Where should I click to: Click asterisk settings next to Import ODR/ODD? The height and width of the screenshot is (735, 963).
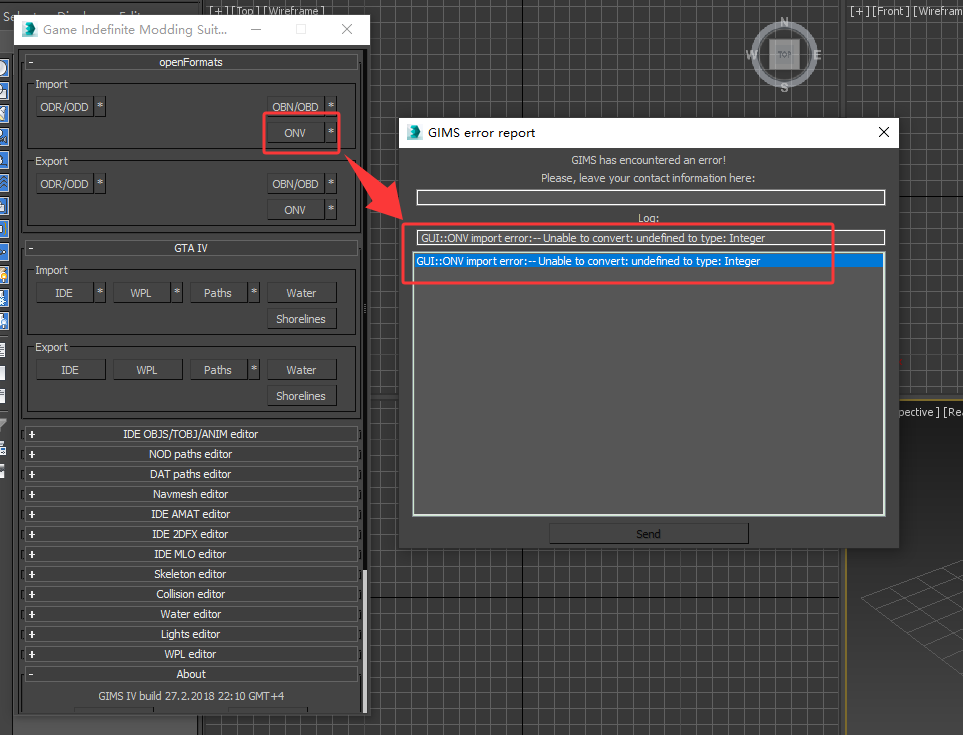click(x=100, y=107)
